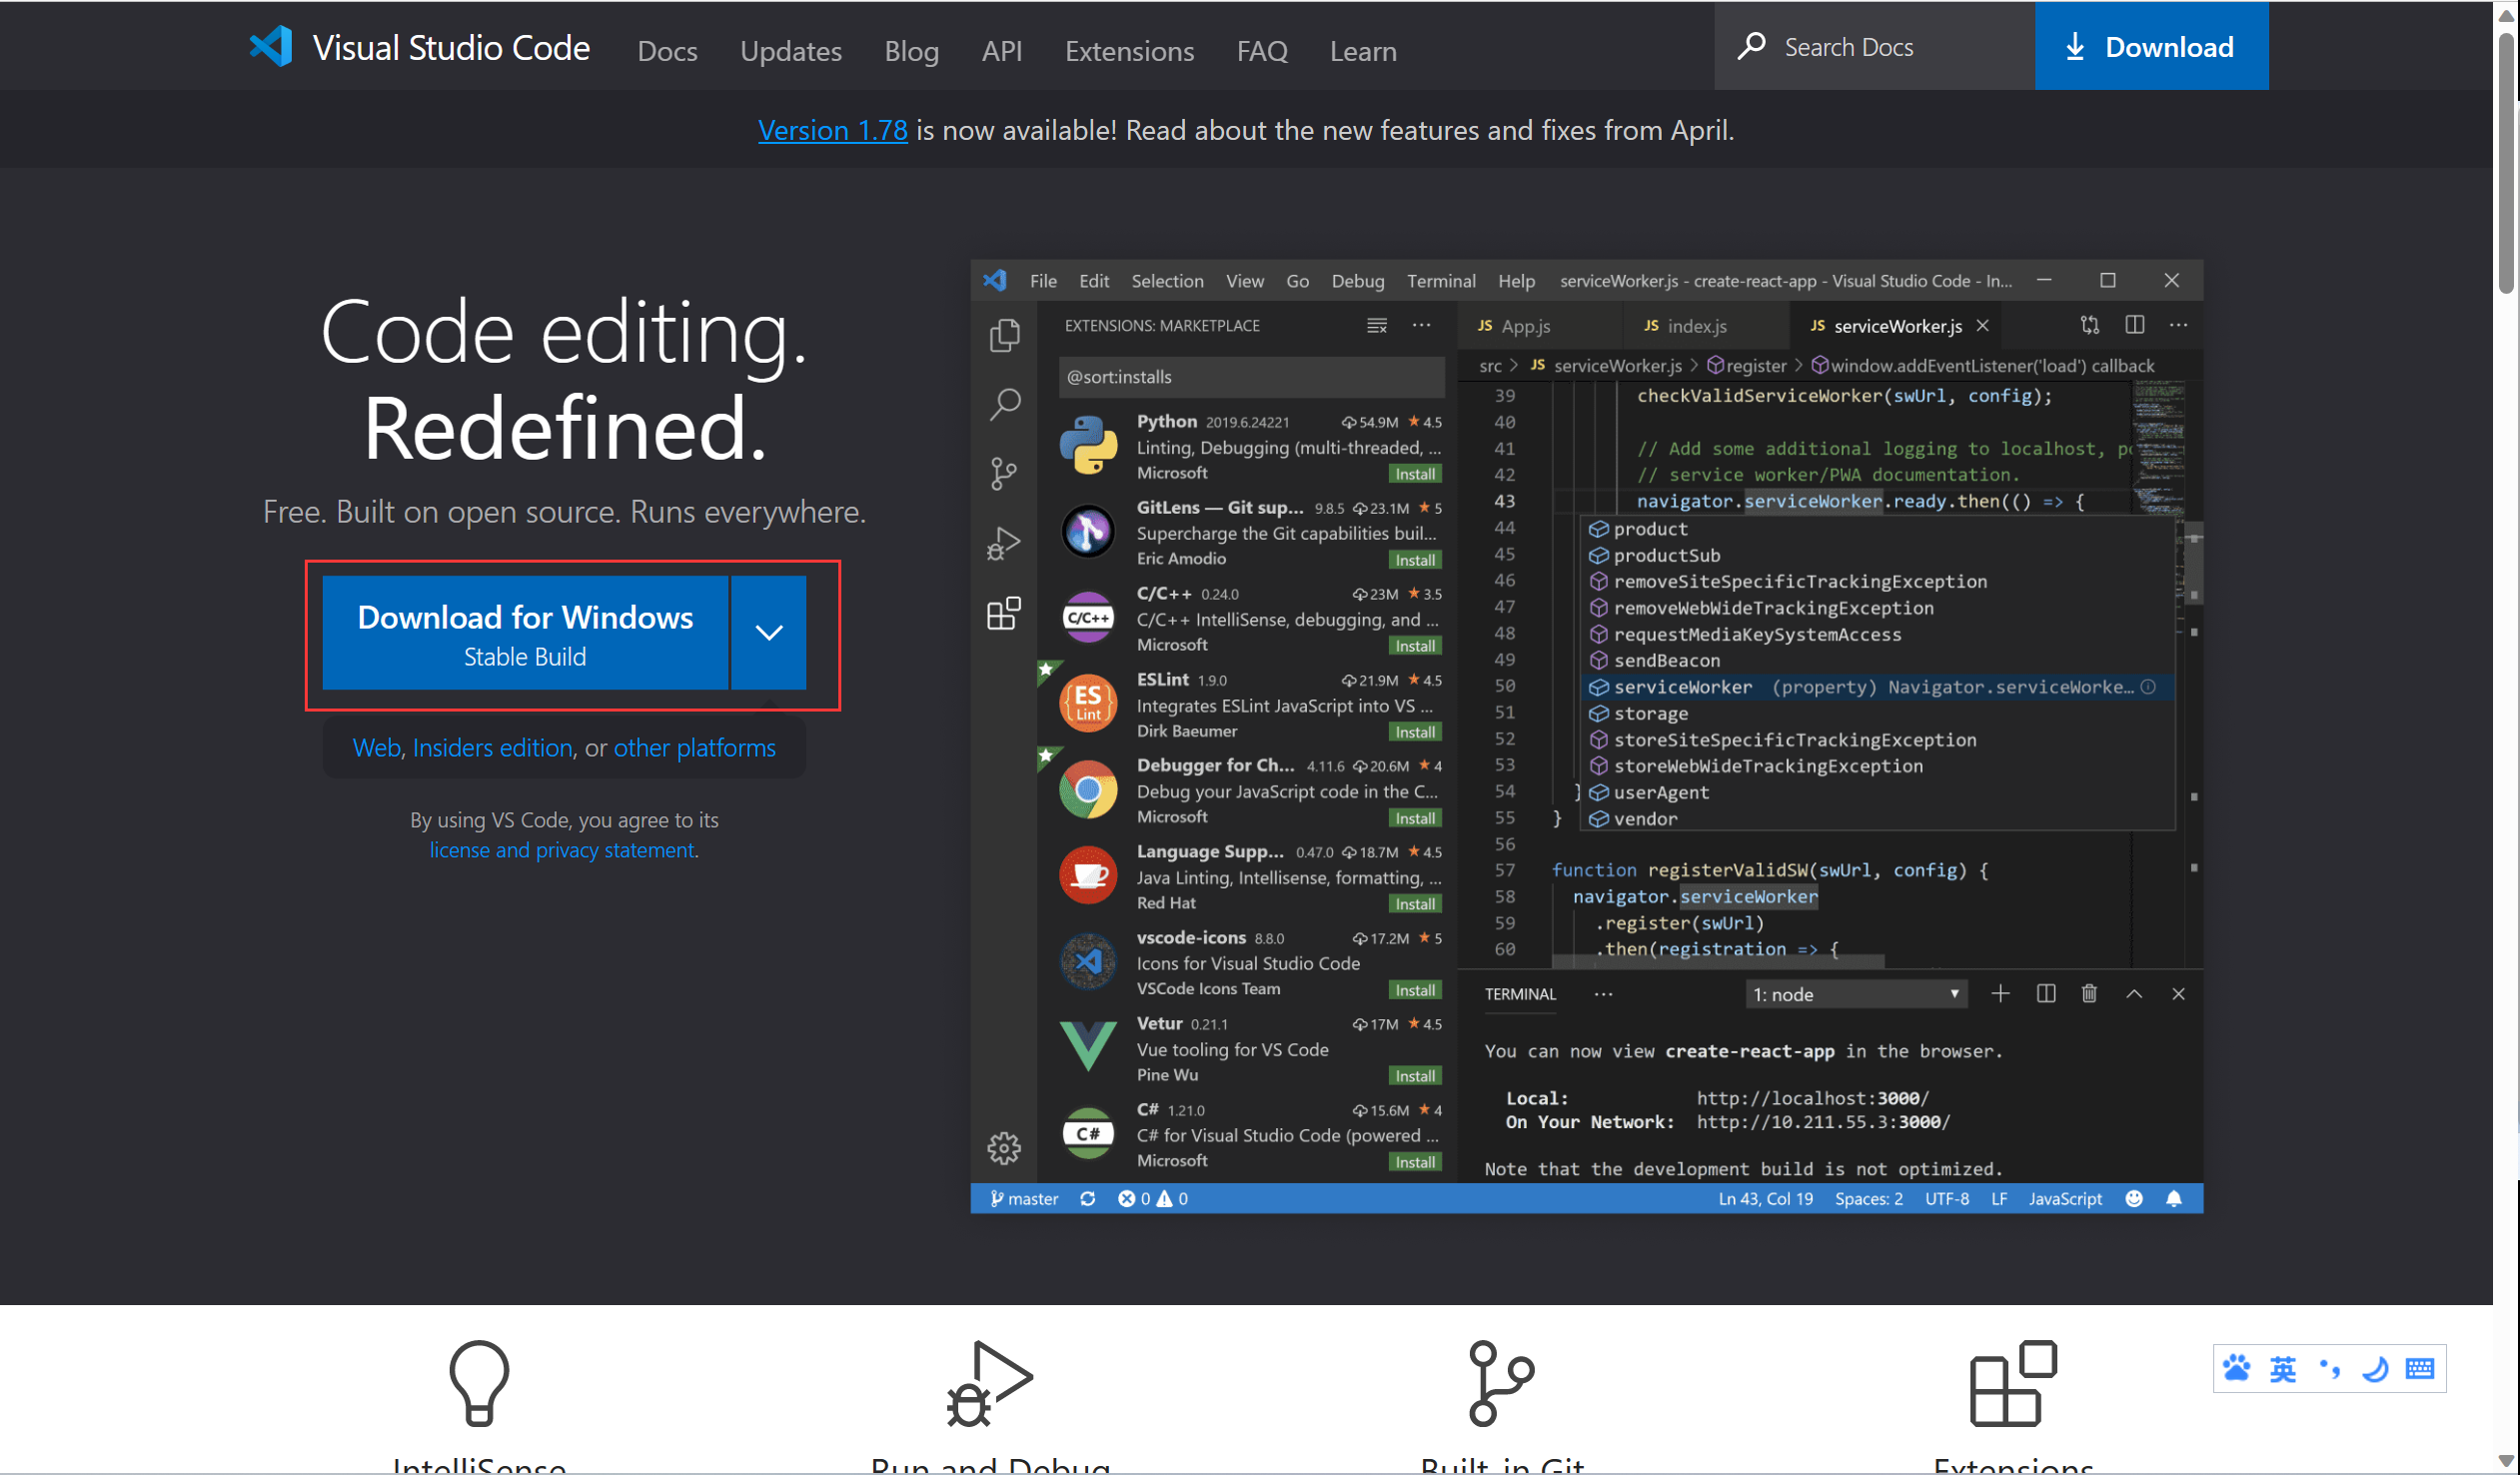Screen dimensions: 2520x1475
Task: Expand the download options chevron dropdown
Action: pyautogui.click(x=768, y=633)
